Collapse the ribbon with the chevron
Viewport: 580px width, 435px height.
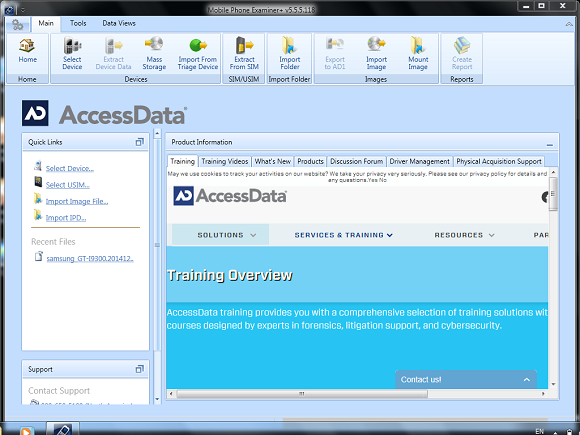[569, 24]
